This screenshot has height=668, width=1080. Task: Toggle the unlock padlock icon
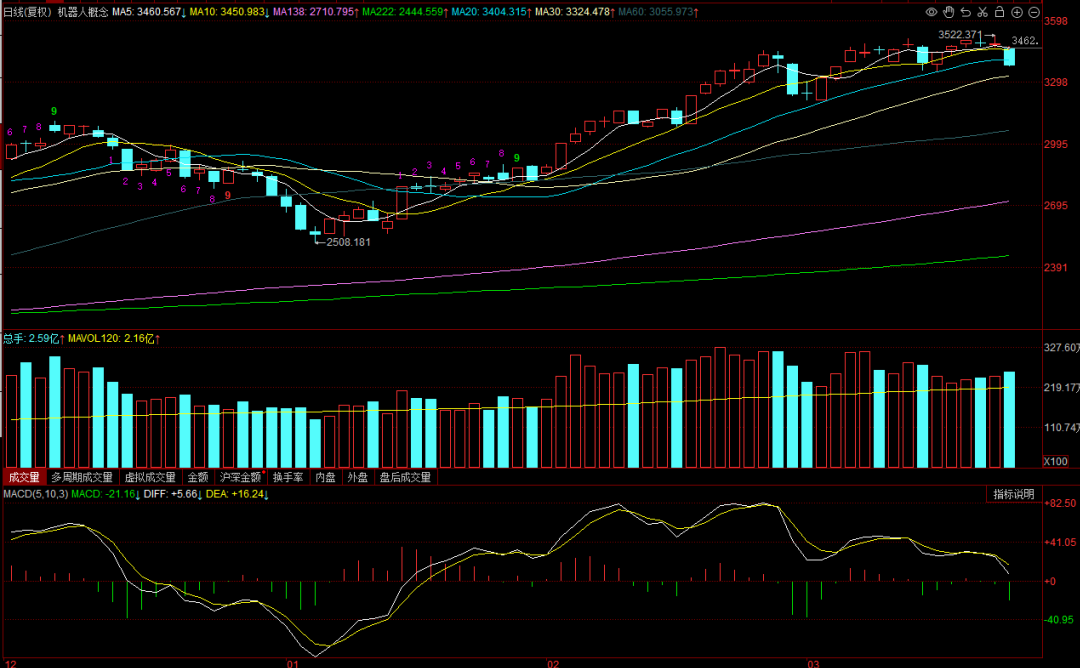click(x=1000, y=12)
